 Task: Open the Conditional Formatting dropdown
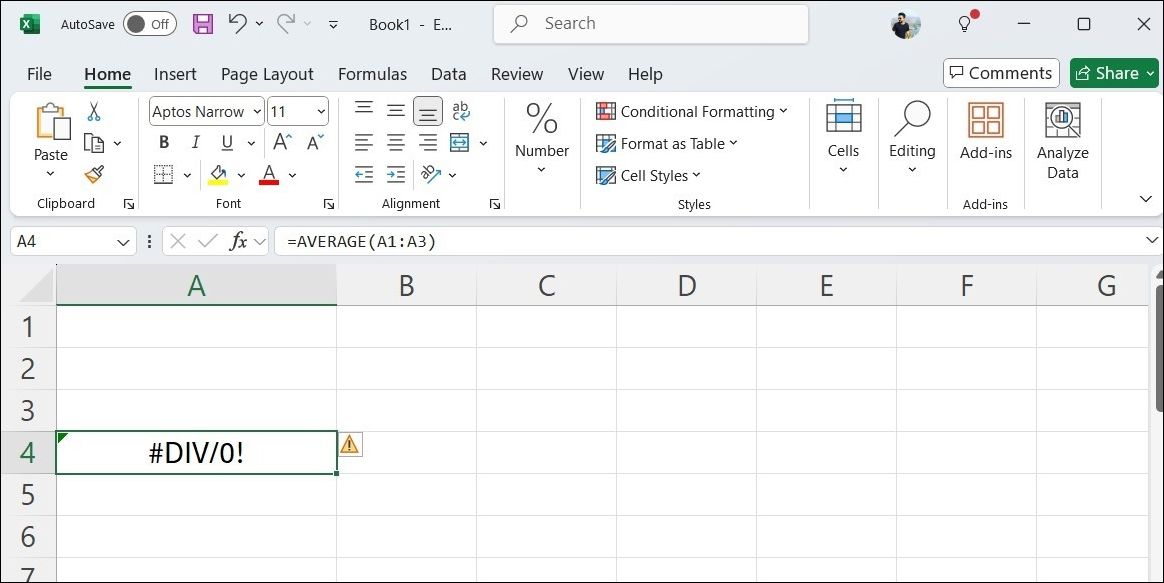pos(692,111)
